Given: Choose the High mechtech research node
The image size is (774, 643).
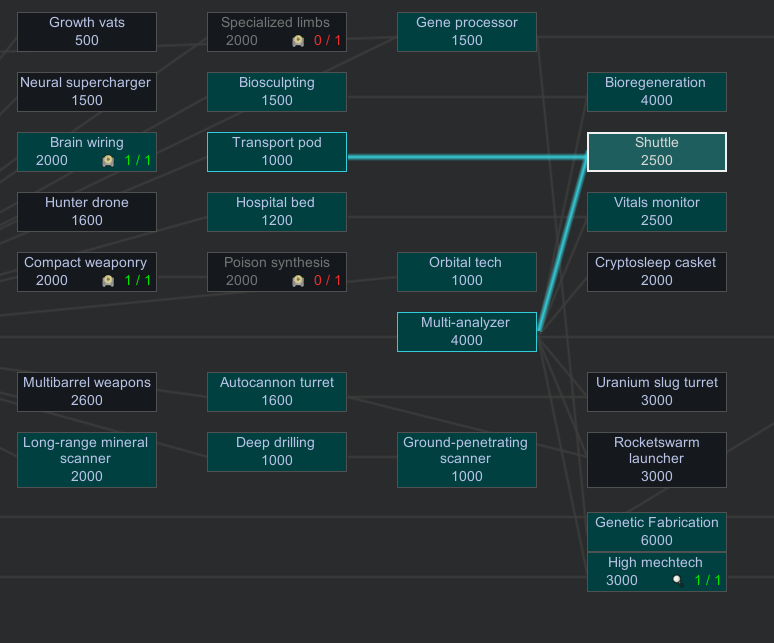Looking at the screenshot, I should [657, 572].
